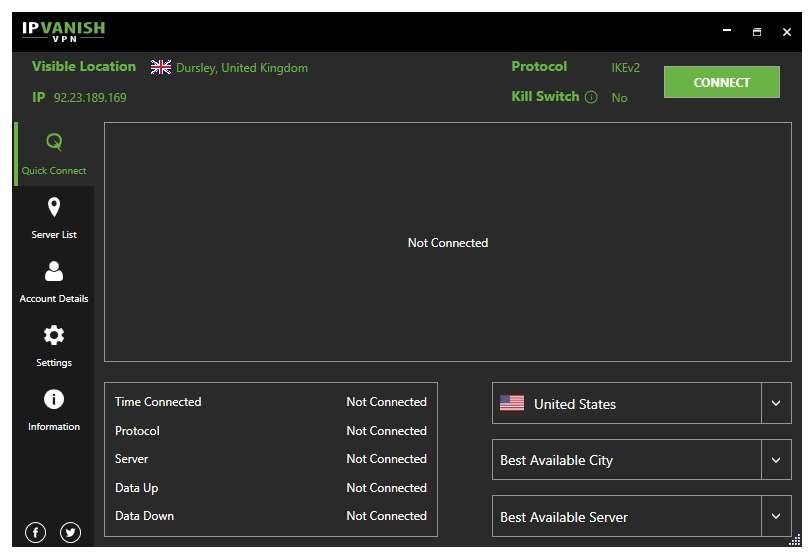
Task: Expand the United States country dropdown arrow
Action: point(776,403)
